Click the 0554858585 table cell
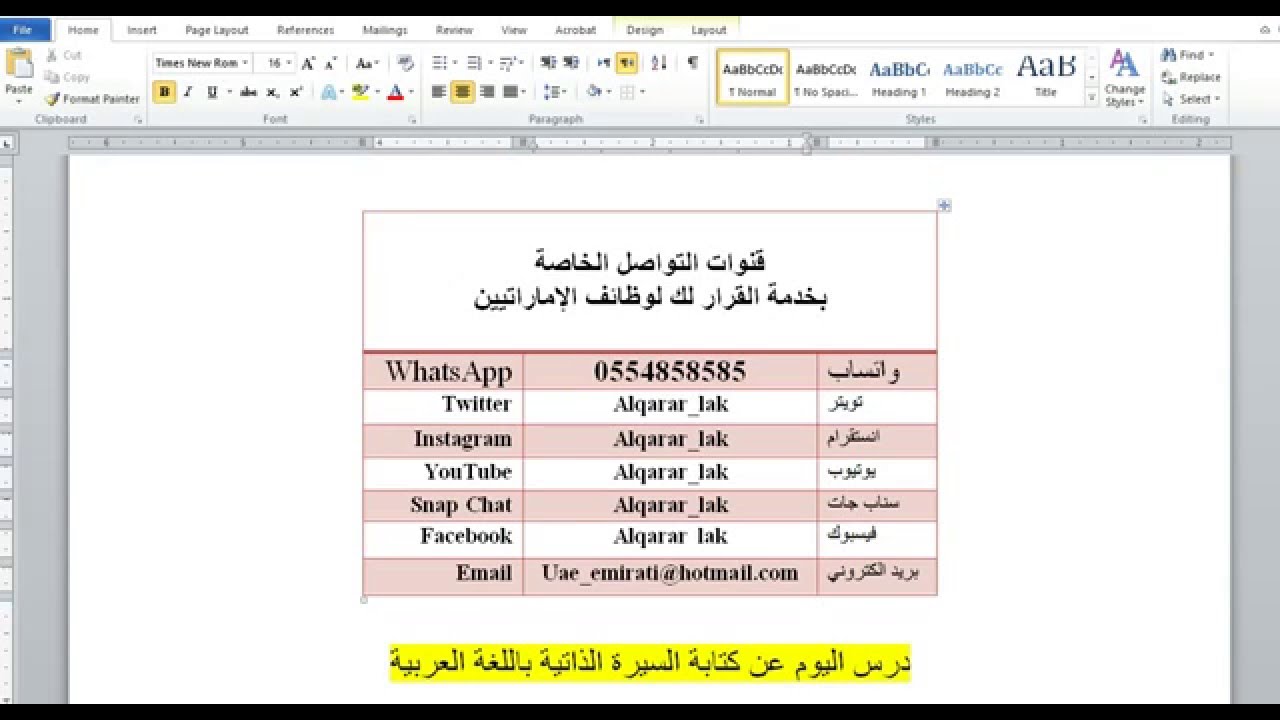Screen dimensions: 1280x720 670,372
